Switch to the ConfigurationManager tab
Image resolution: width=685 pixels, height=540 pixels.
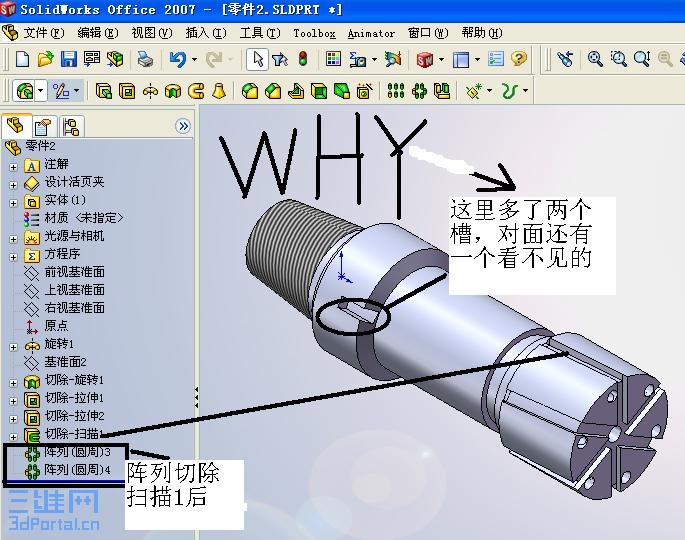[x=70, y=127]
